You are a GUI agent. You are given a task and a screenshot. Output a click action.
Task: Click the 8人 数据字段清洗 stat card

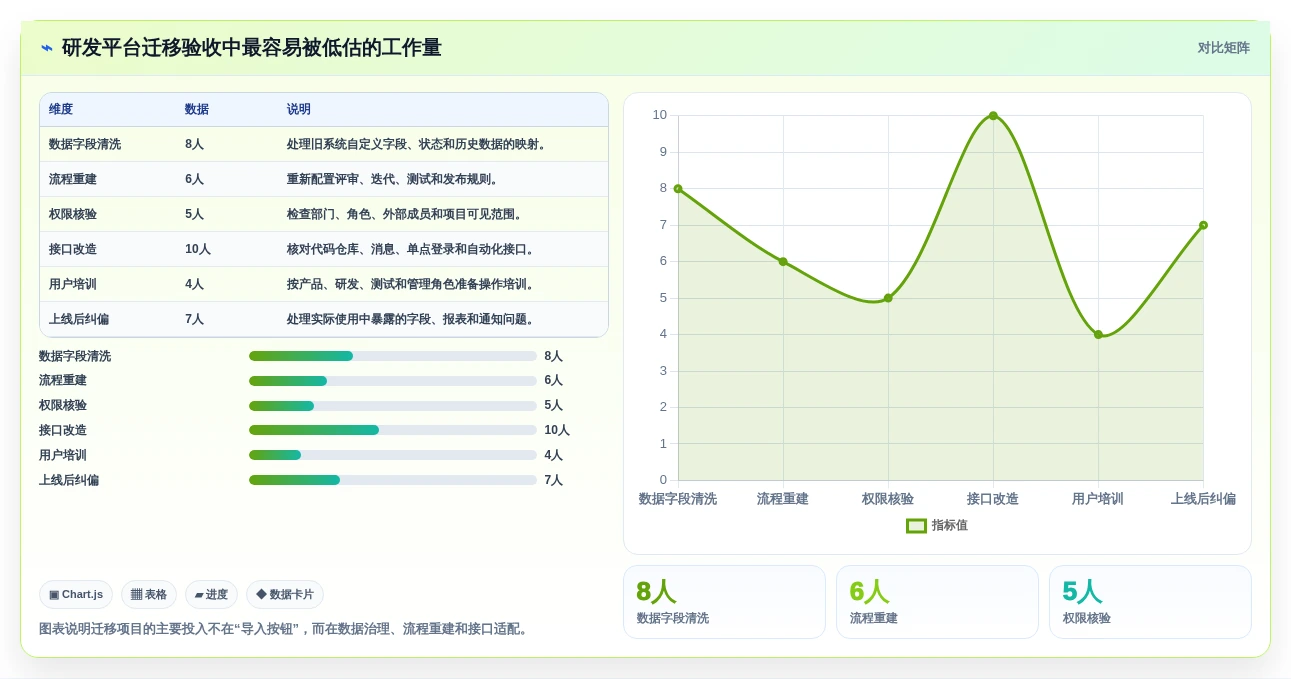(x=724, y=602)
